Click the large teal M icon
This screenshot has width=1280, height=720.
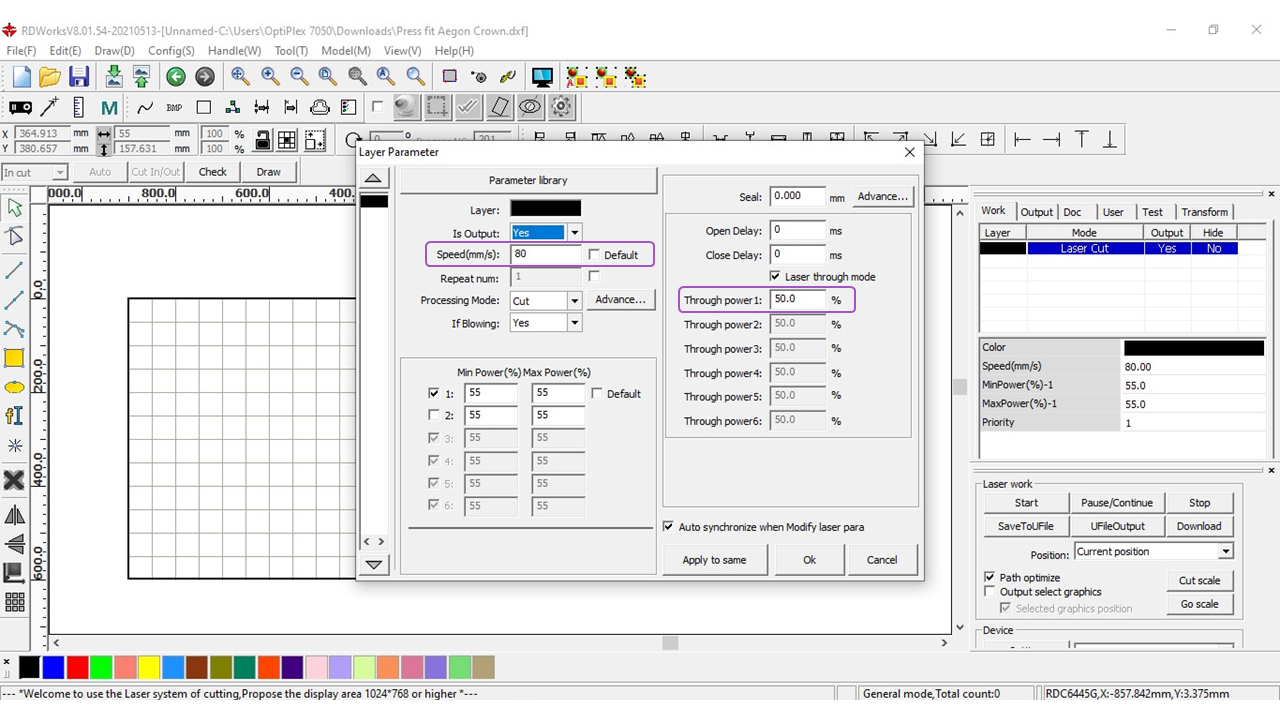coord(109,107)
